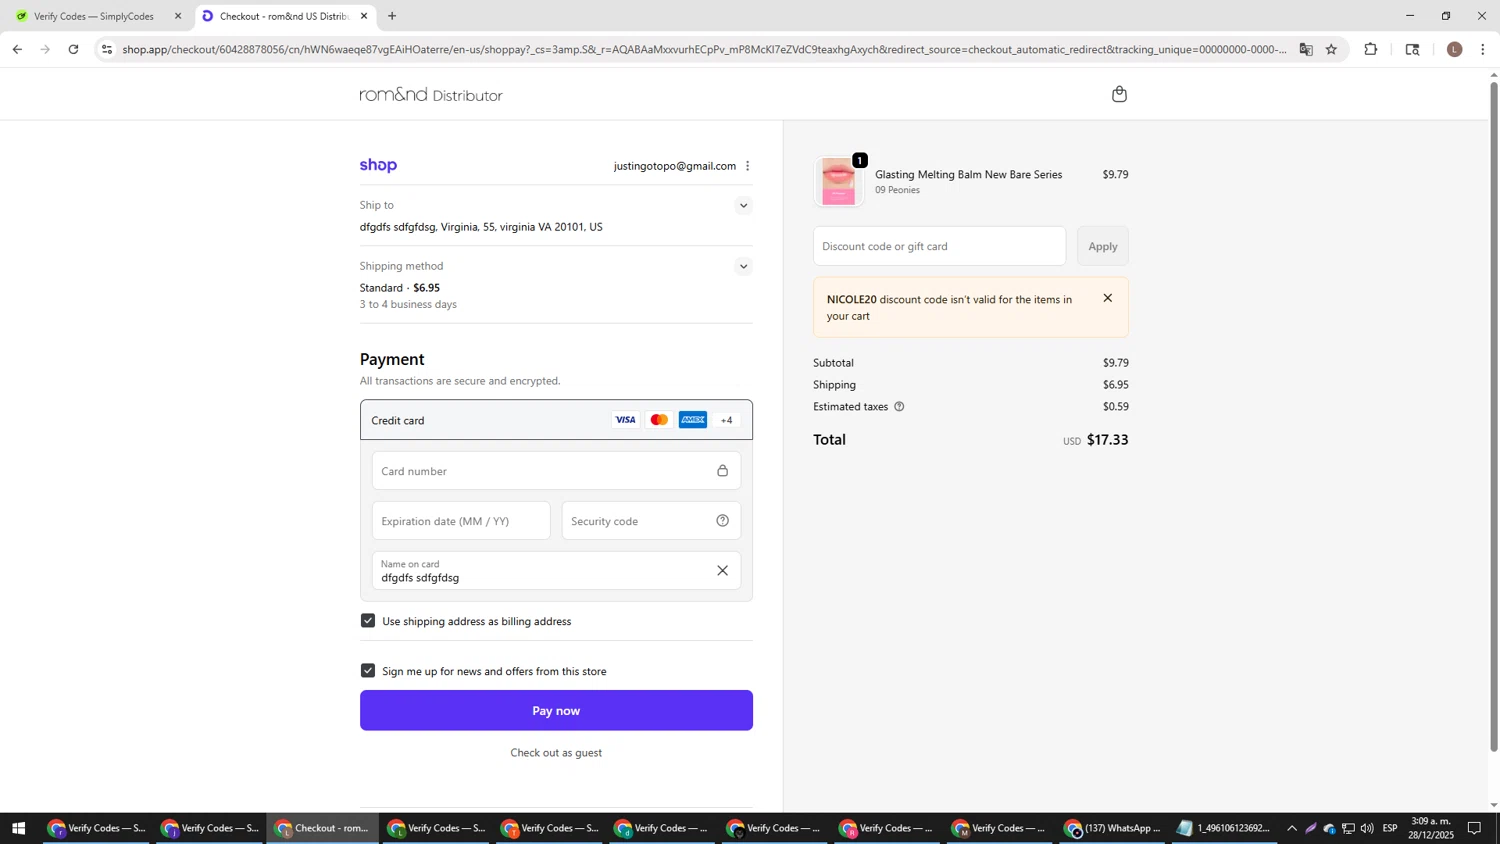Switch to the Checkout rom&nd taskbar window
This screenshot has width=1500, height=844.
click(322, 828)
